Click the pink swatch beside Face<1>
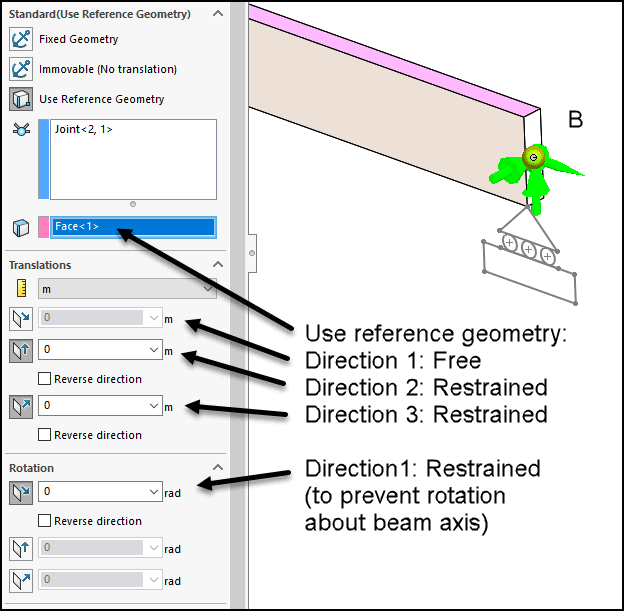624x611 pixels. click(43, 227)
